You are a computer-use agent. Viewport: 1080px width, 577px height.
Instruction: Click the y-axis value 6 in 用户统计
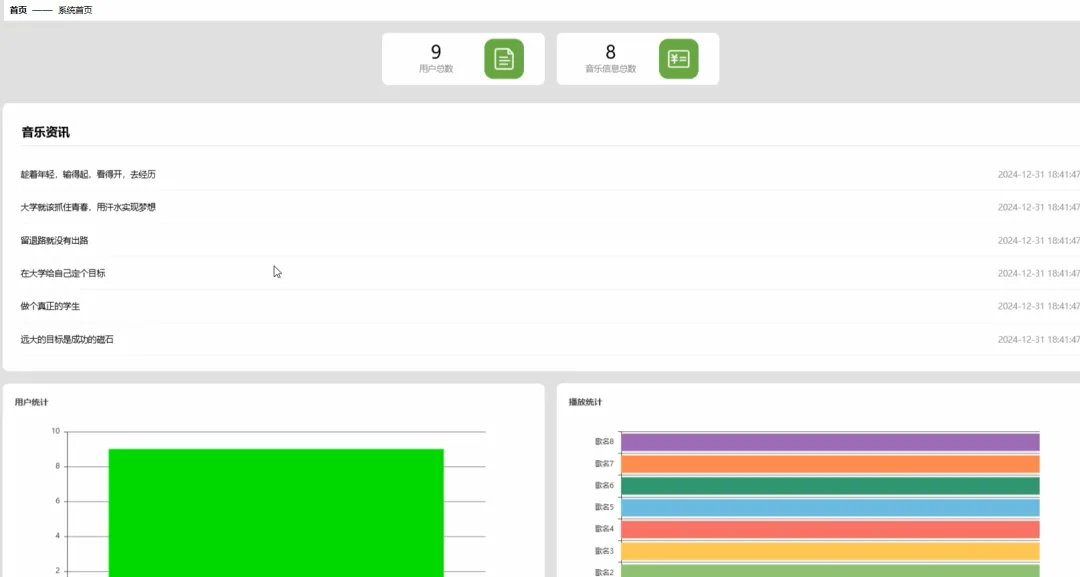click(x=58, y=501)
